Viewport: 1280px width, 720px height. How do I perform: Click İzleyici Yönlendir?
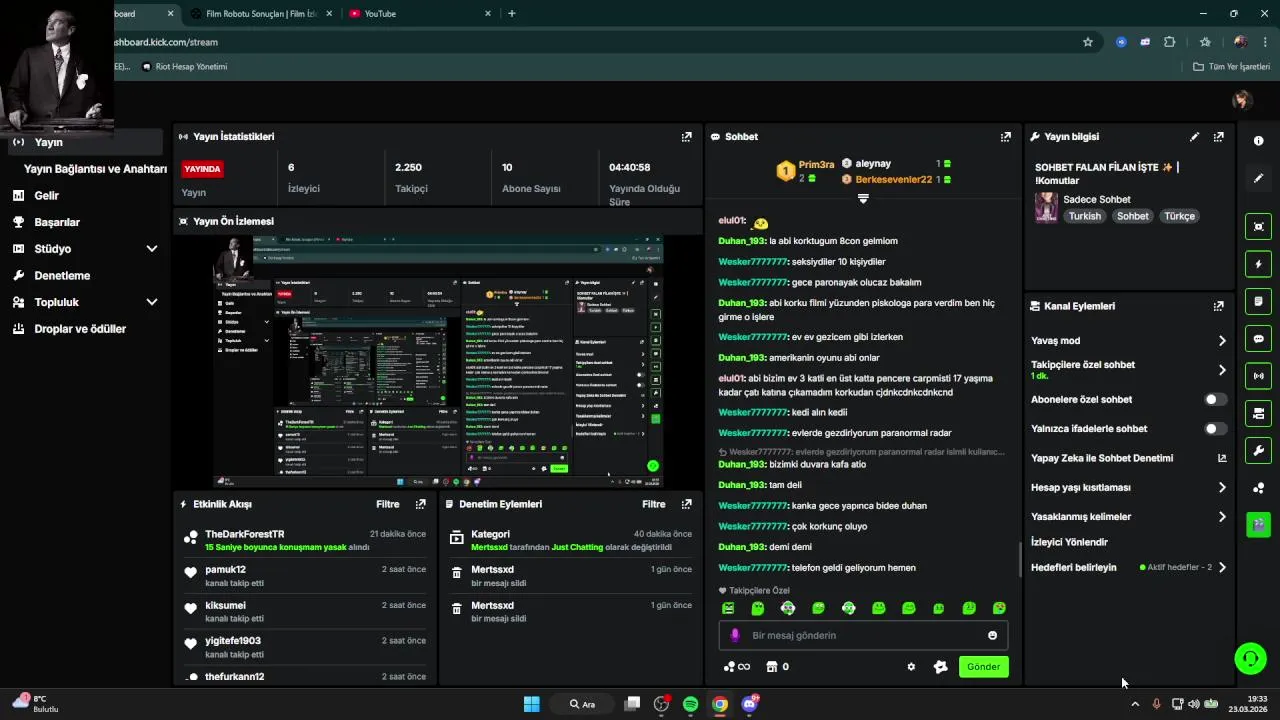tap(1069, 542)
